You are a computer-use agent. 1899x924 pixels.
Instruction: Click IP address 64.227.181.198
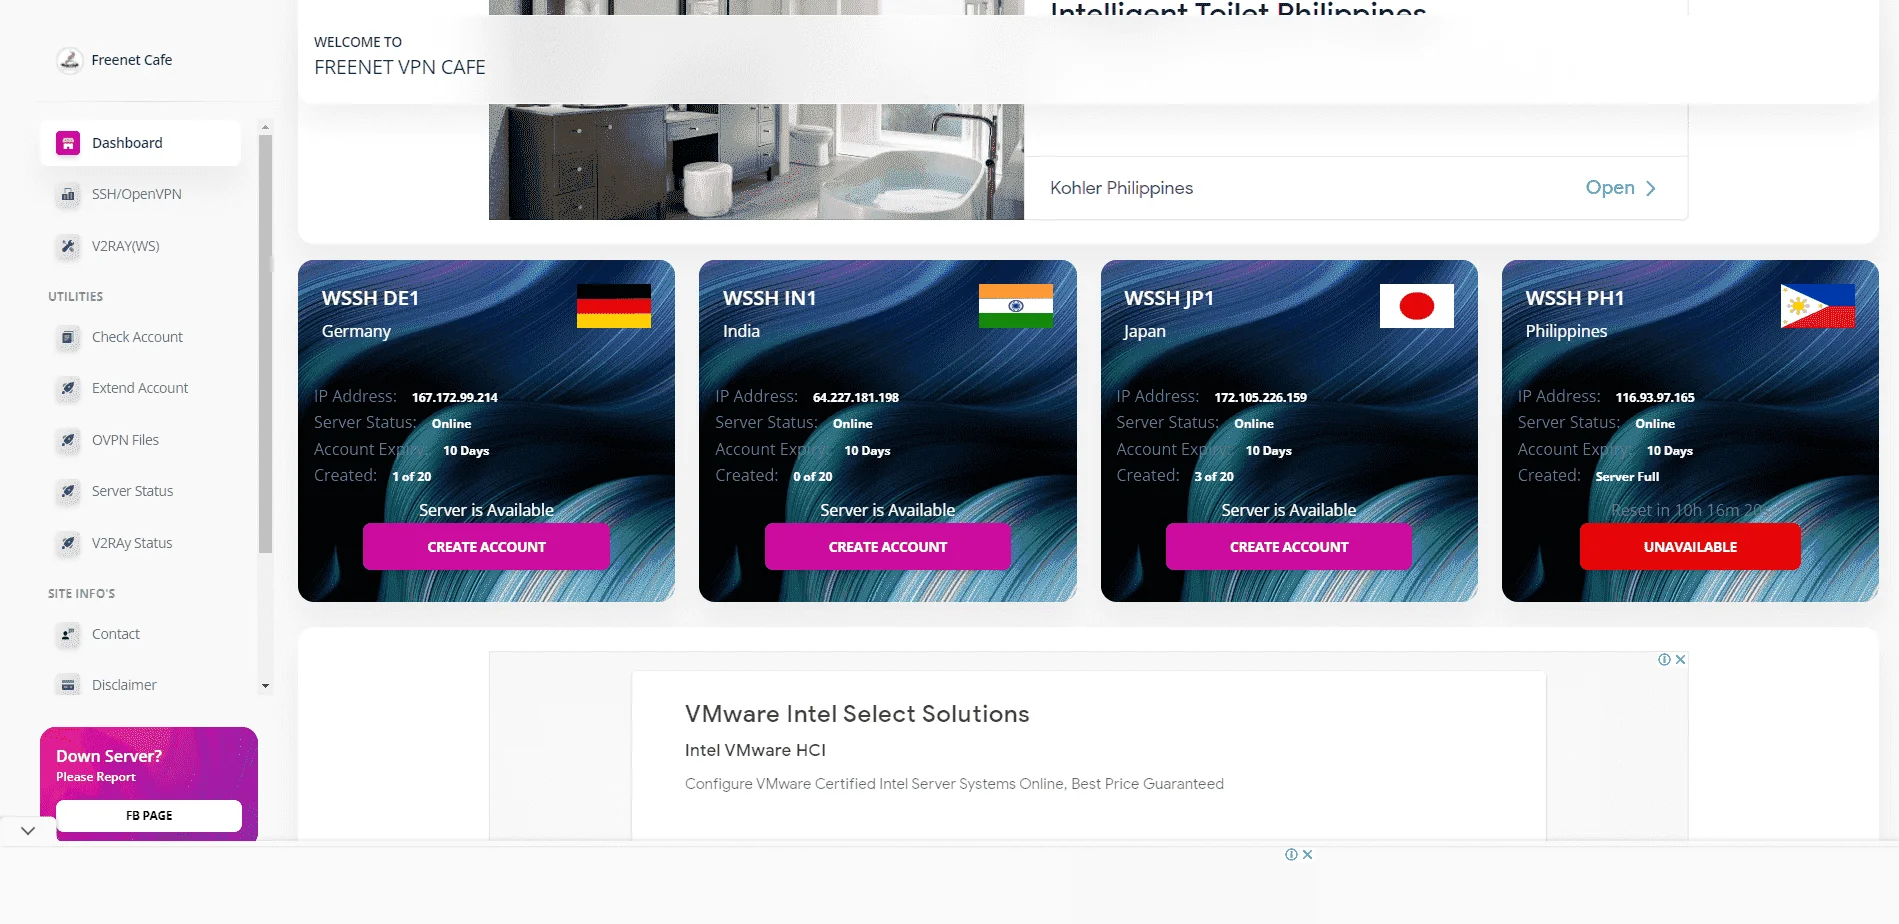pos(856,397)
